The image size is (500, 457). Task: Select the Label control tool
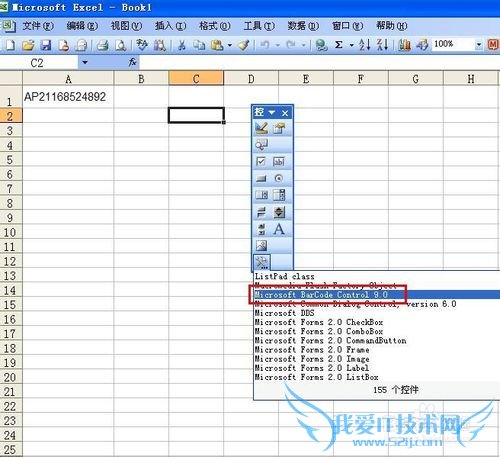tap(279, 229)
